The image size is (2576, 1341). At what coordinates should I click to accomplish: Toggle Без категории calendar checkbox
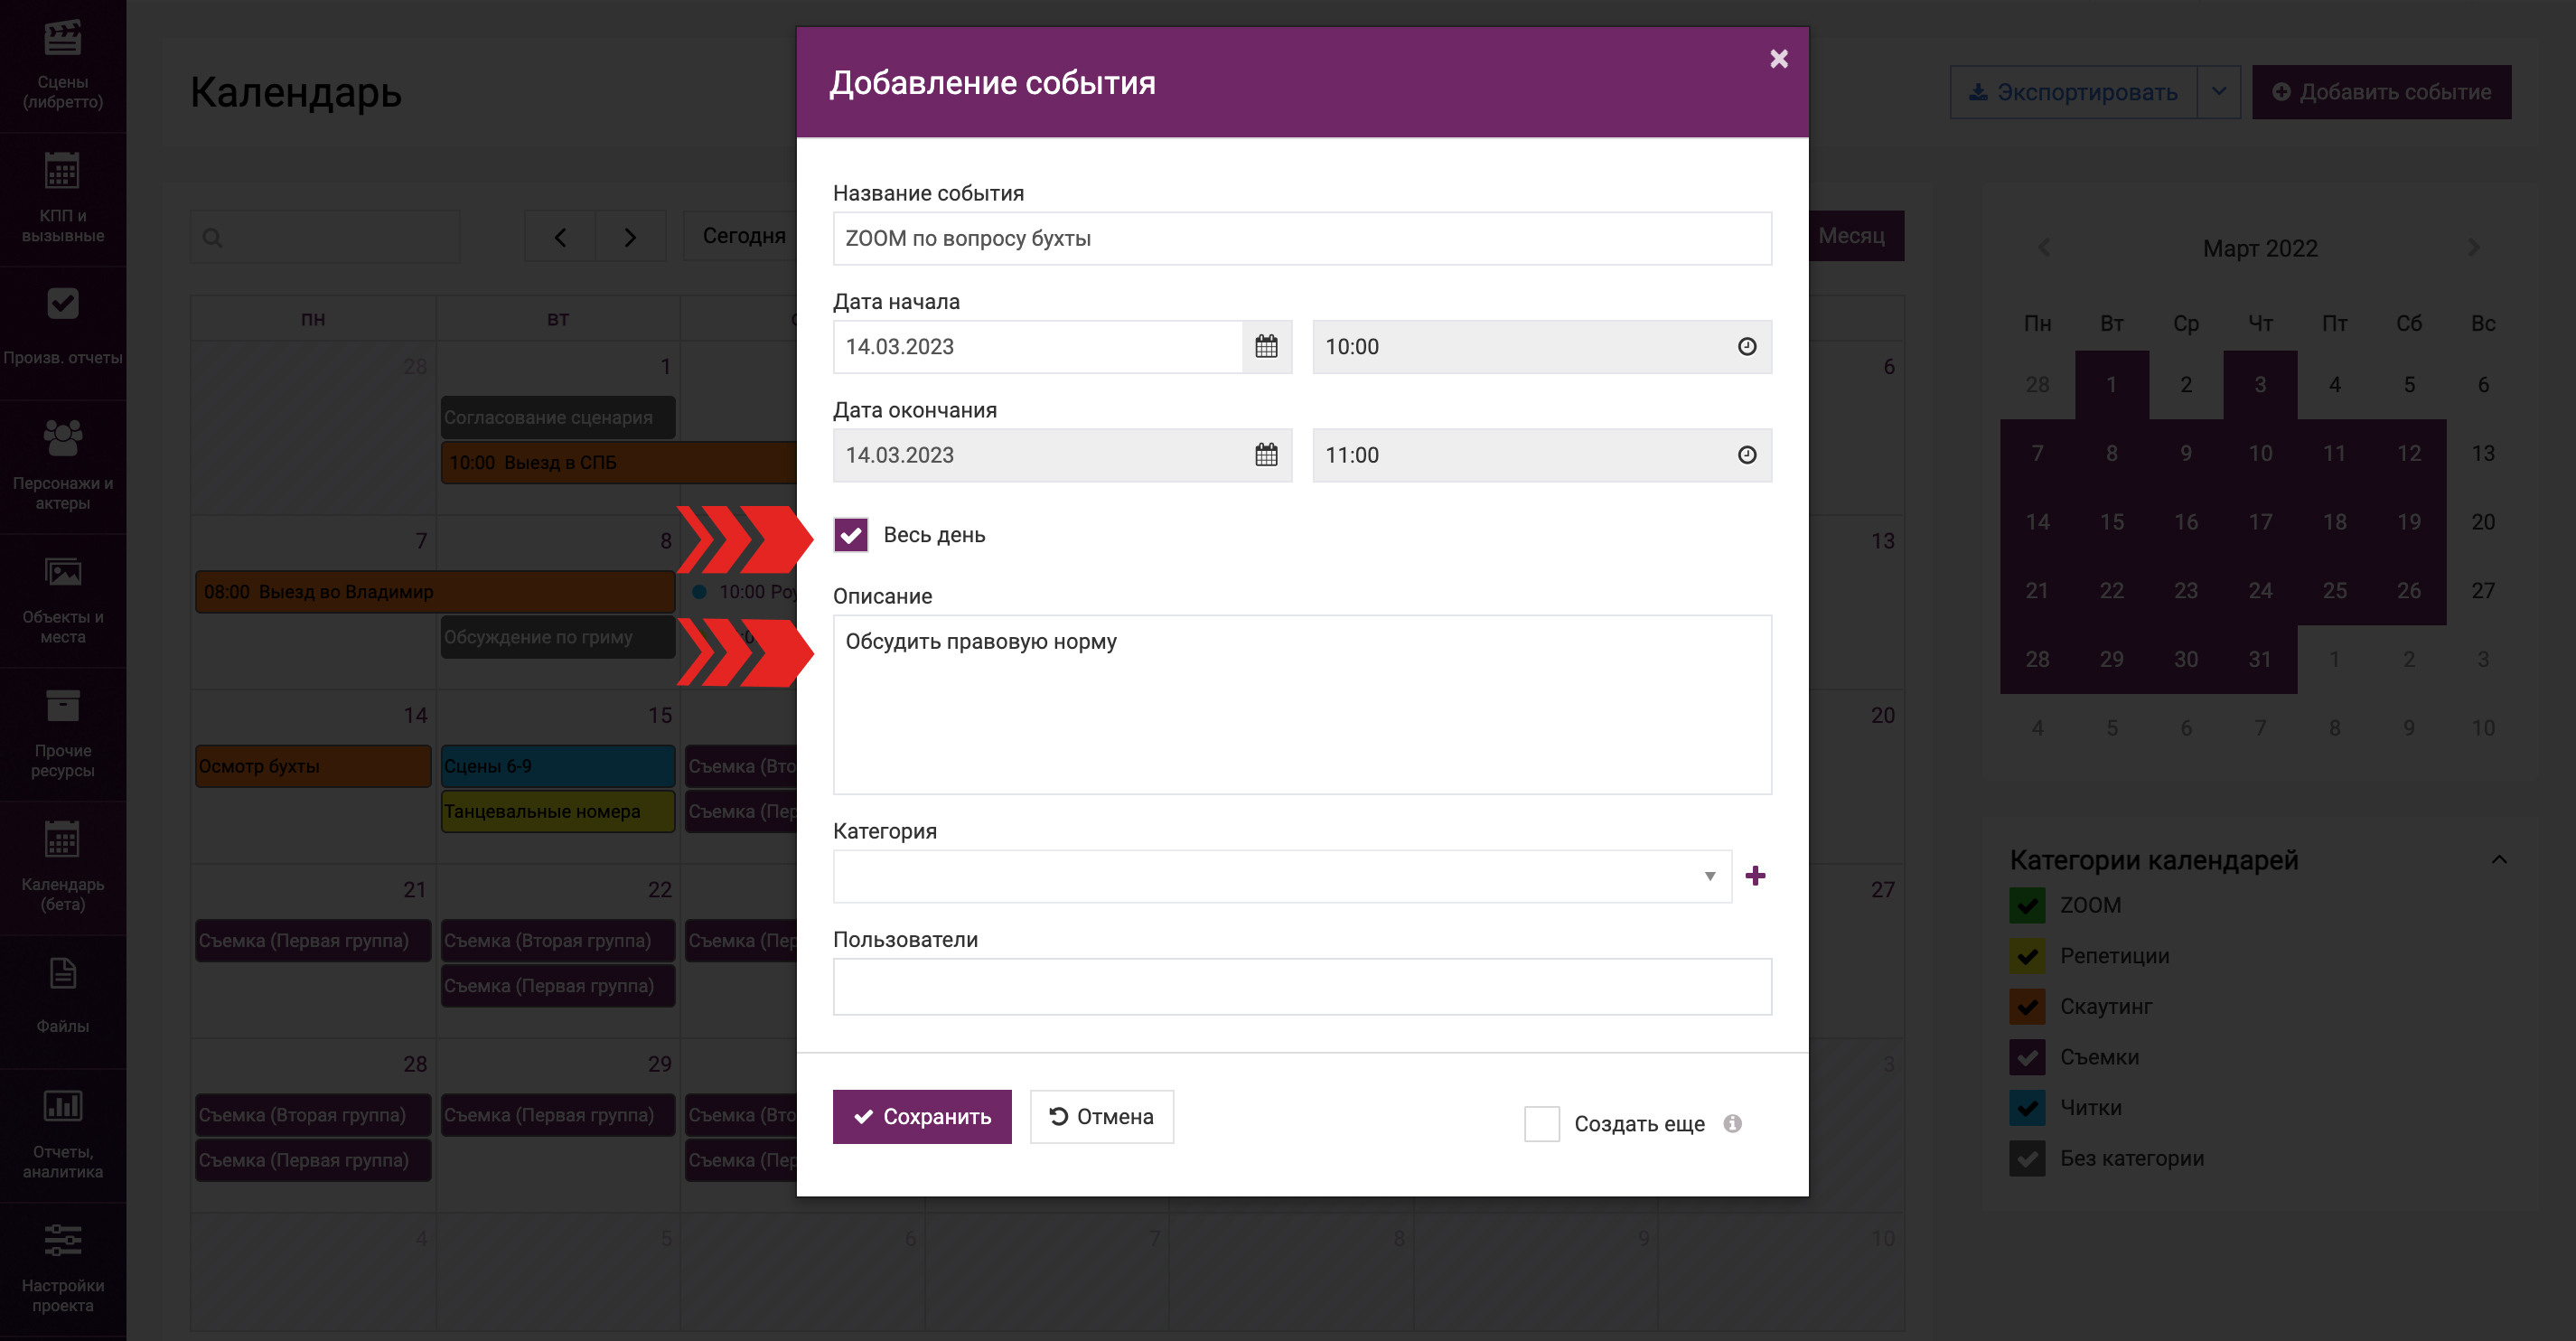[2027, 1158]
